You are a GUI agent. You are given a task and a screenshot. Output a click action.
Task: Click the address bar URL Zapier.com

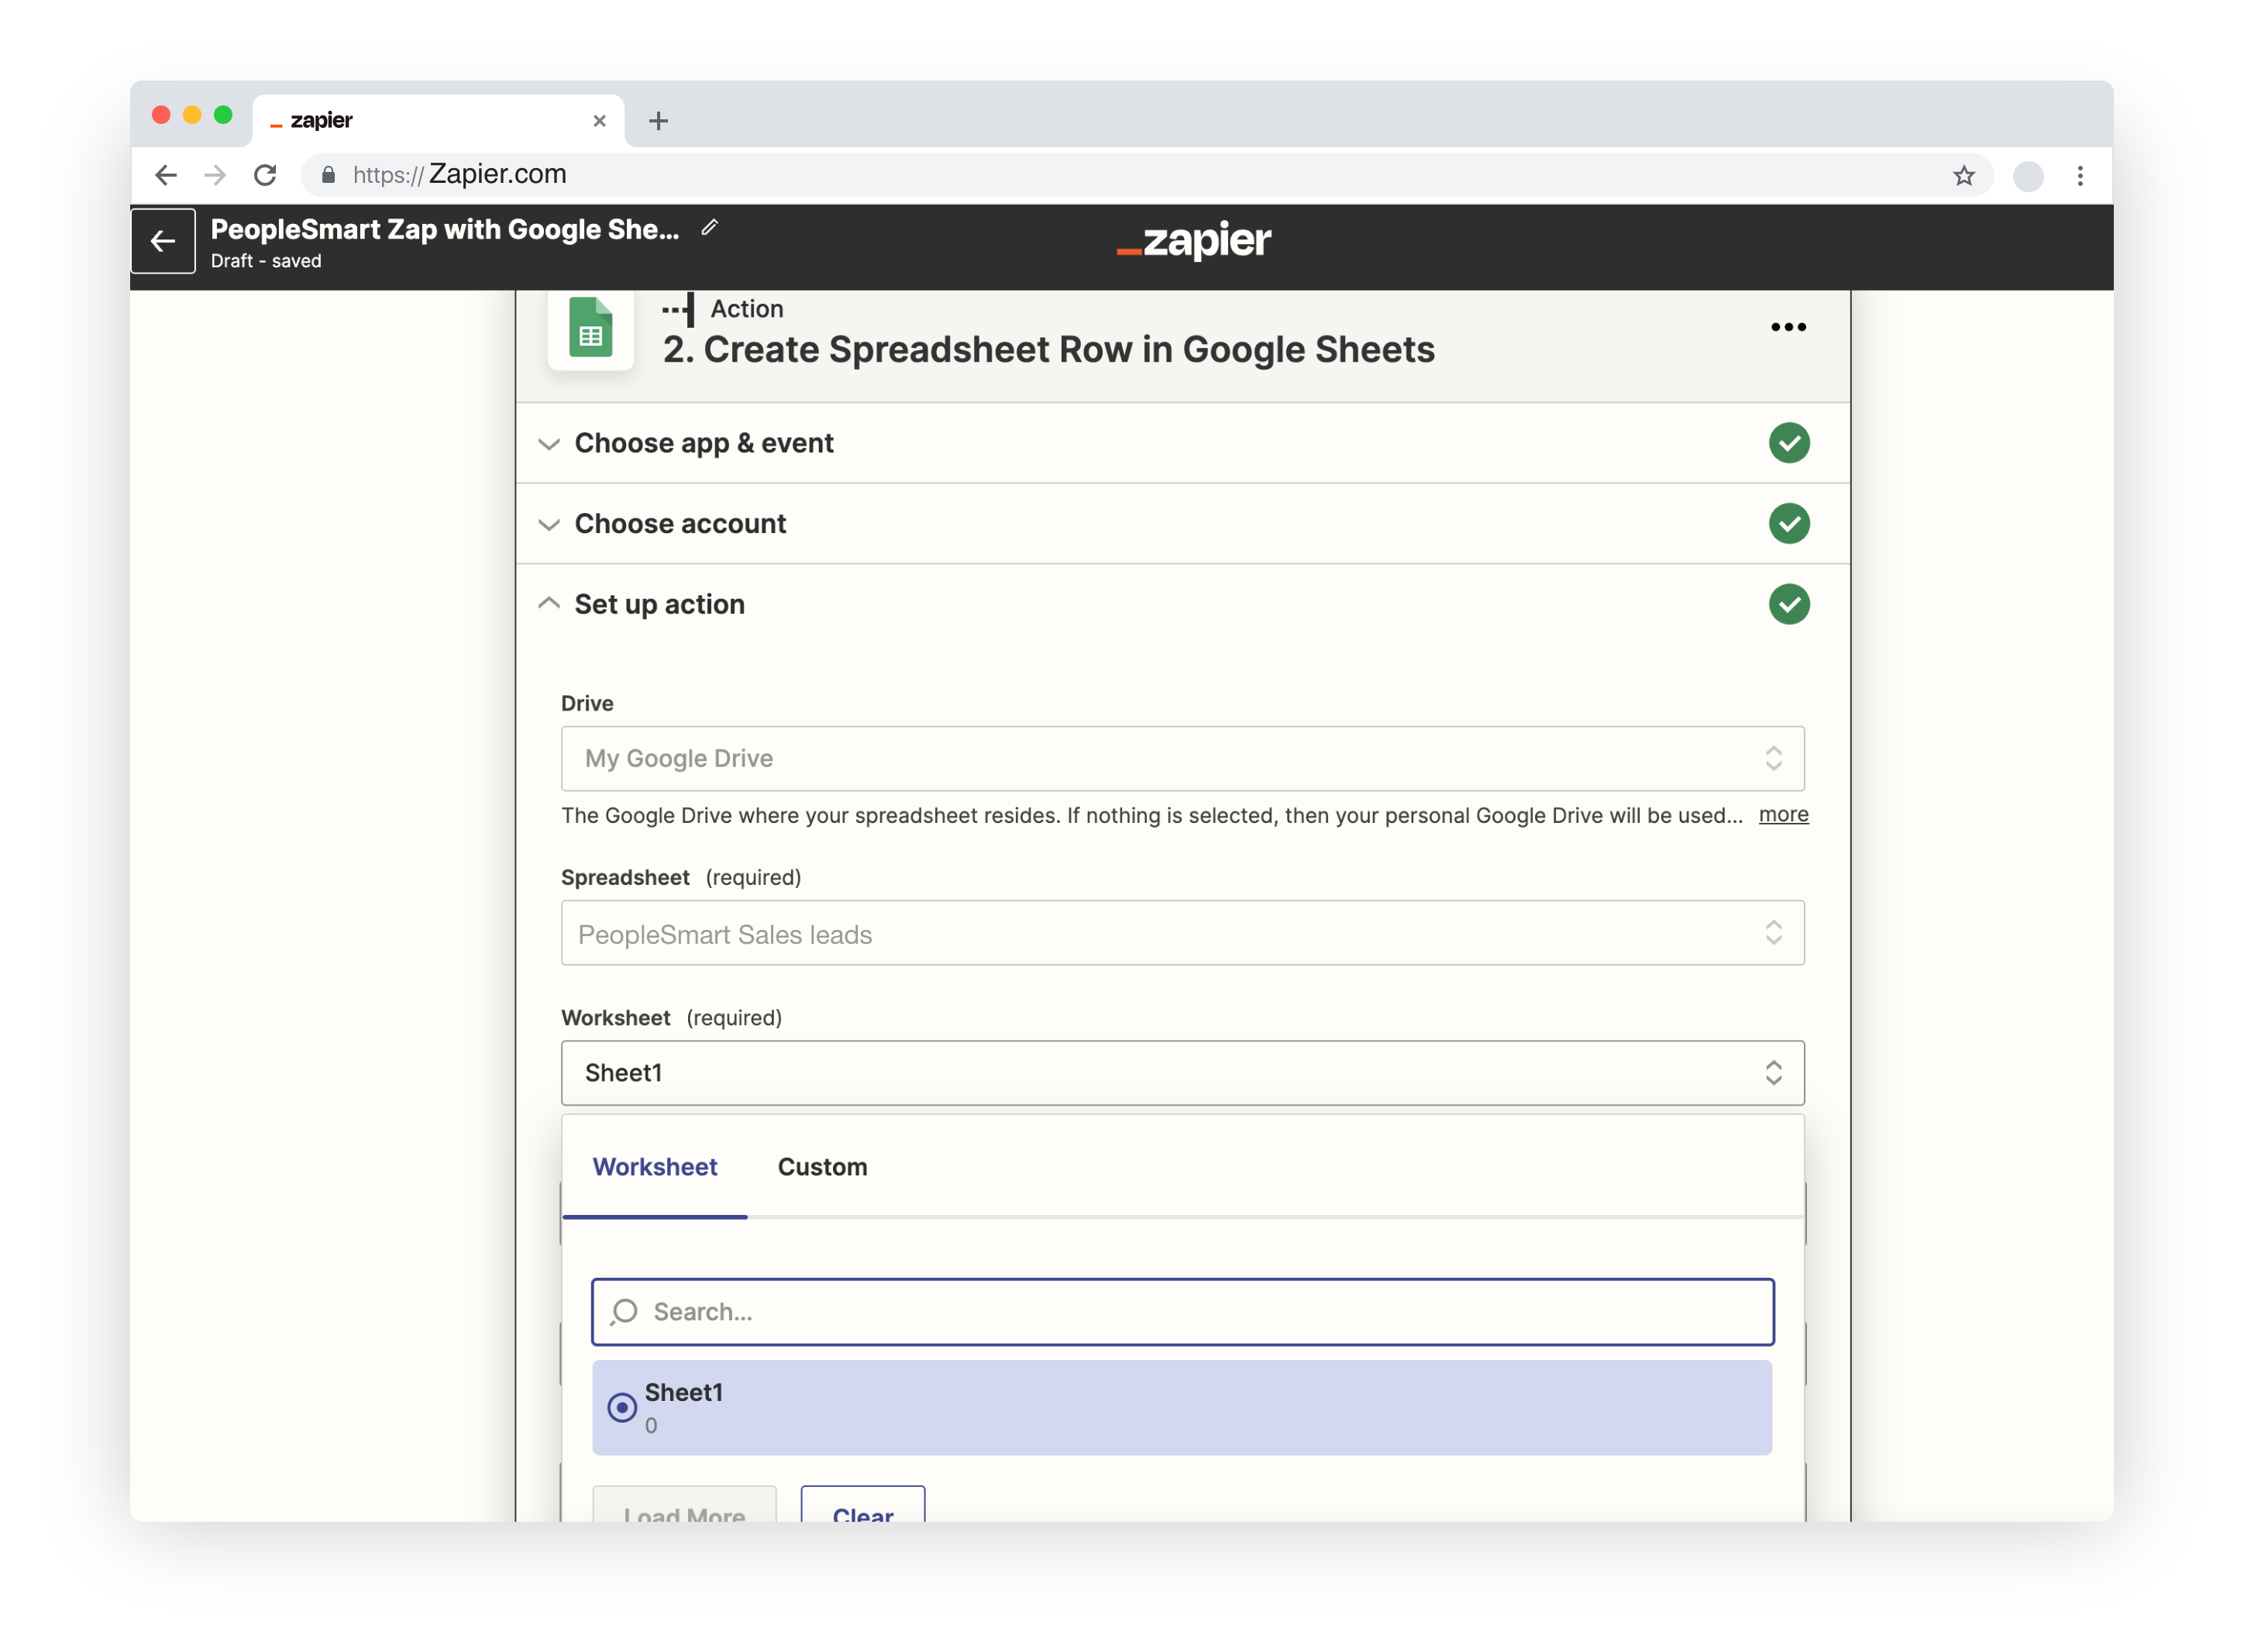pyautogui.click(x=497, y=175)
